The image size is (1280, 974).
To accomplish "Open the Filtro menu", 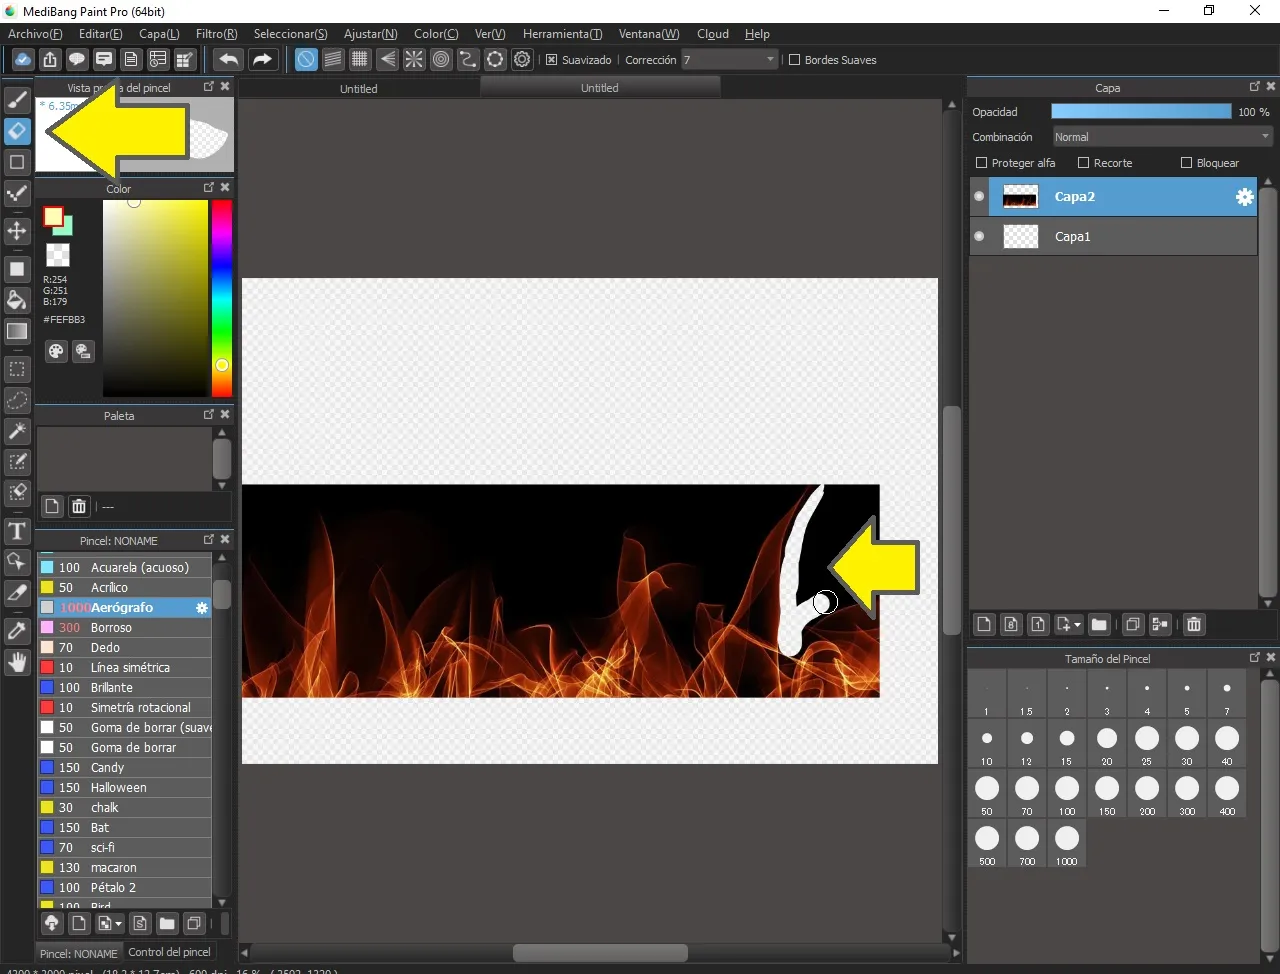I will click(x=217, y=34).
